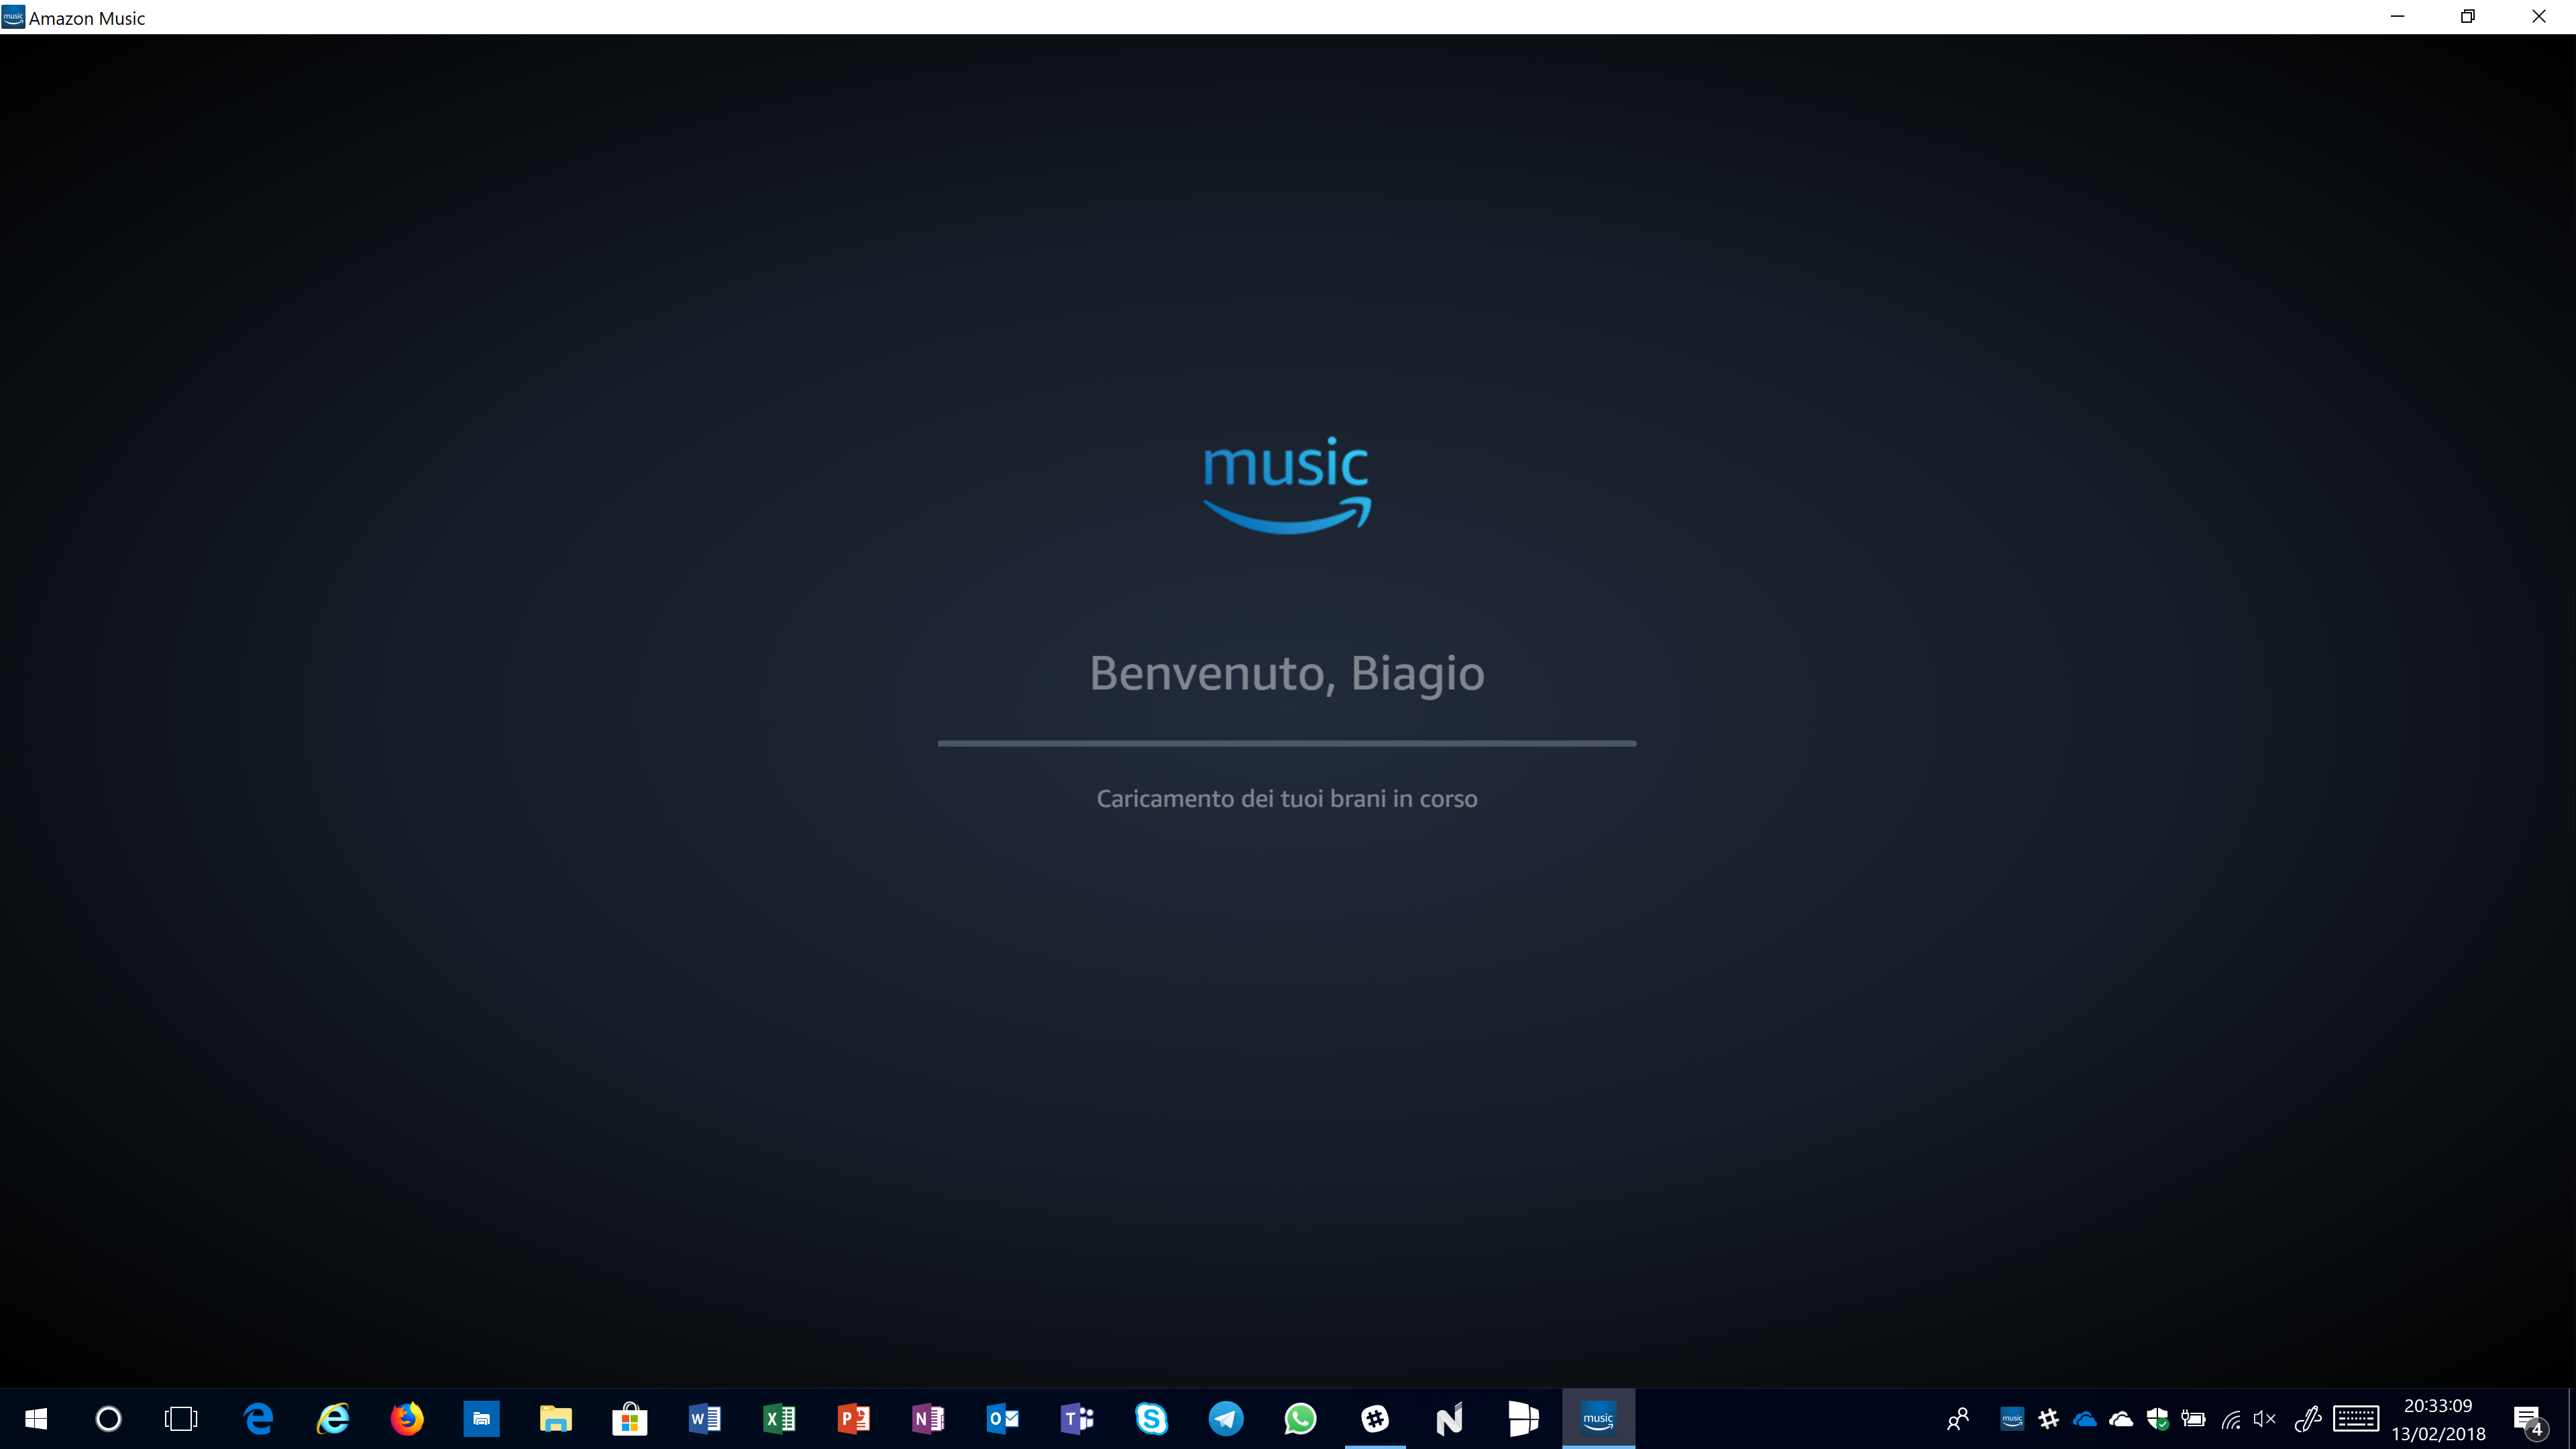Launch Microsoft Edge from taskbar
The width and height of the screenshot is (2576, 1449).
[x=259, y=1418]
